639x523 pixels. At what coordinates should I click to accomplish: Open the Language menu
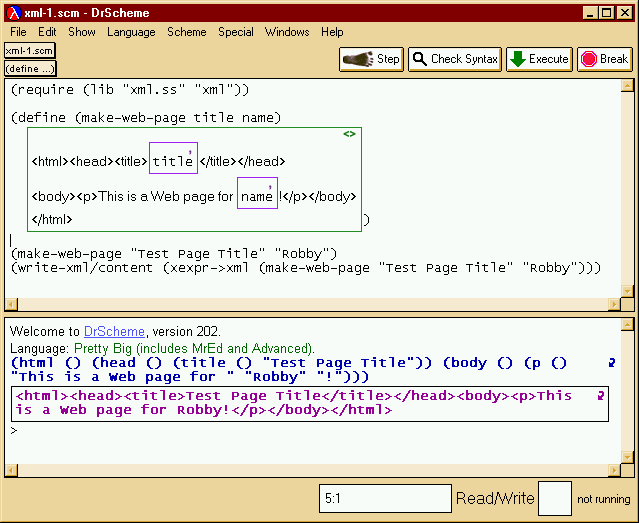pos(131,32)
